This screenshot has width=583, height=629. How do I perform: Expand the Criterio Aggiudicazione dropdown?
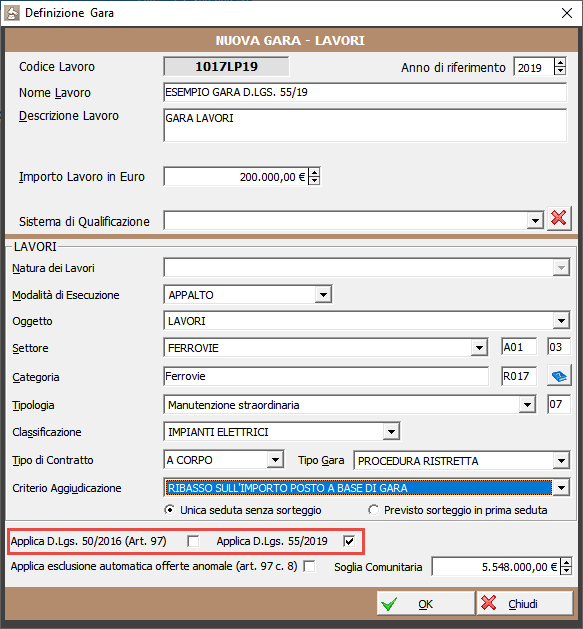pyautogui.click(x=561, y=488)
